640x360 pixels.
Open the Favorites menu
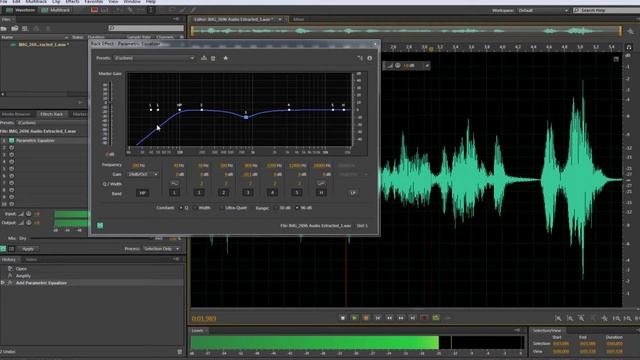pyautogui.click(x=94, y=2)
